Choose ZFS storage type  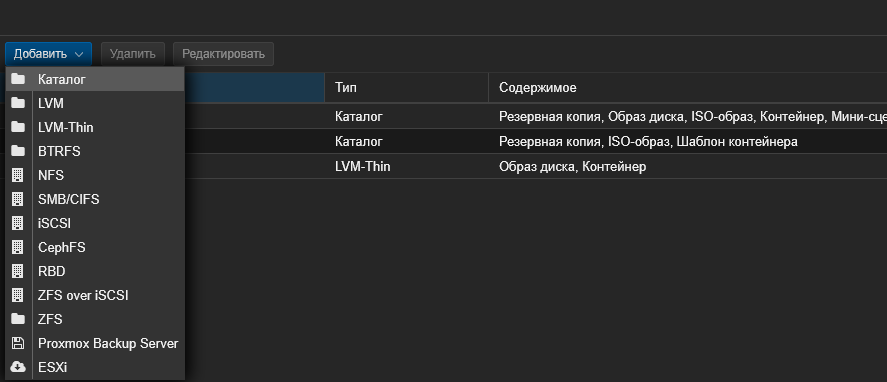coord(95,320)
